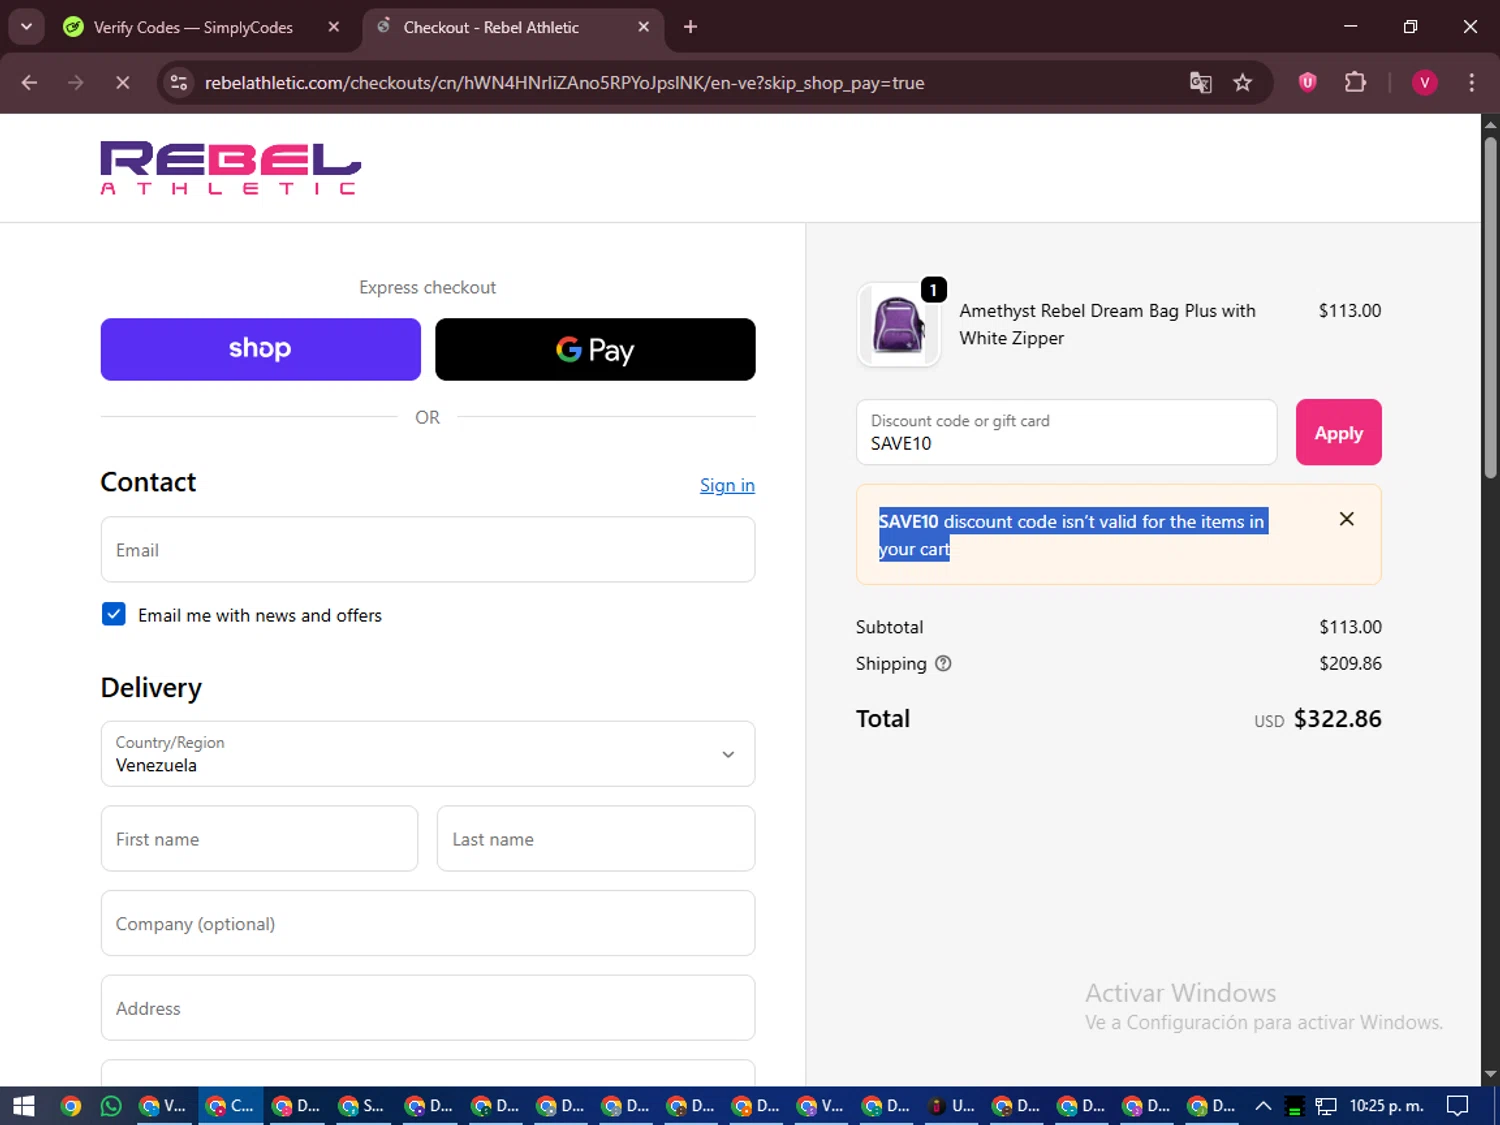Screen dimensions: 1500x1125
Task: Click the browser address bar URL
Action: [564, 83]
